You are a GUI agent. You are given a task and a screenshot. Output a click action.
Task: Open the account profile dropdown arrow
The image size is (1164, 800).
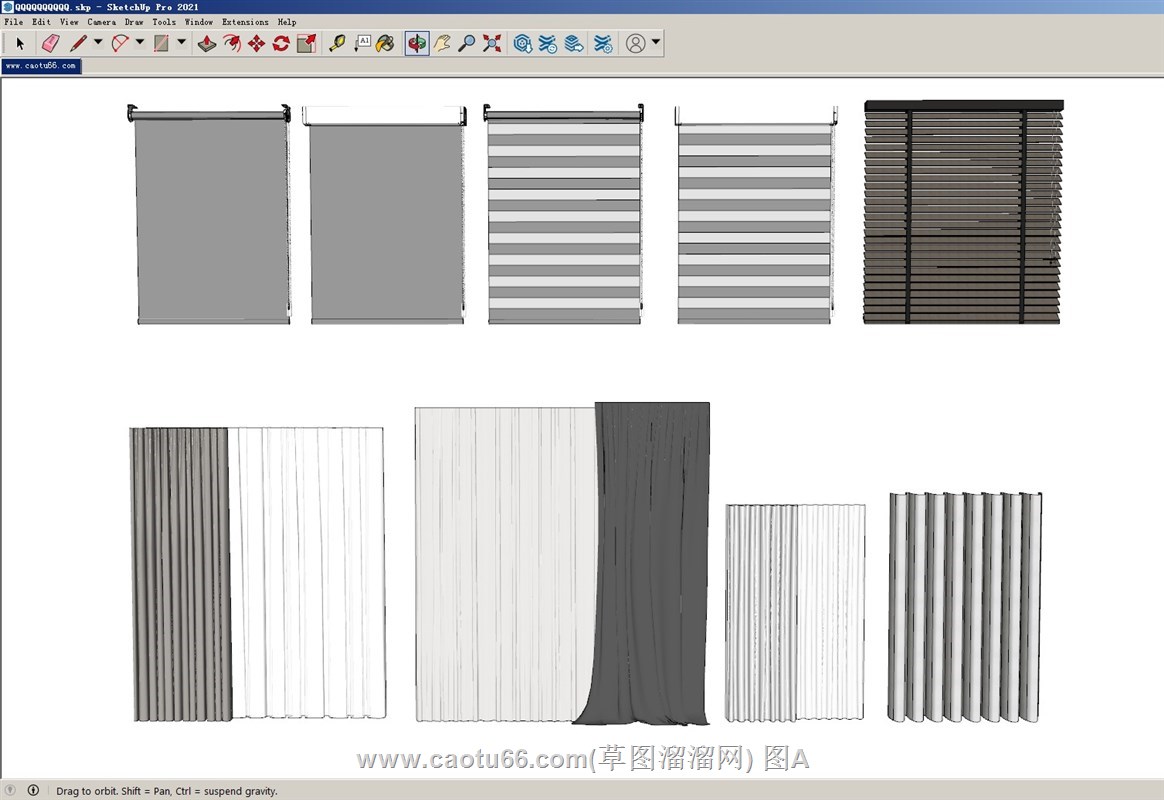[x=656, y=42]
